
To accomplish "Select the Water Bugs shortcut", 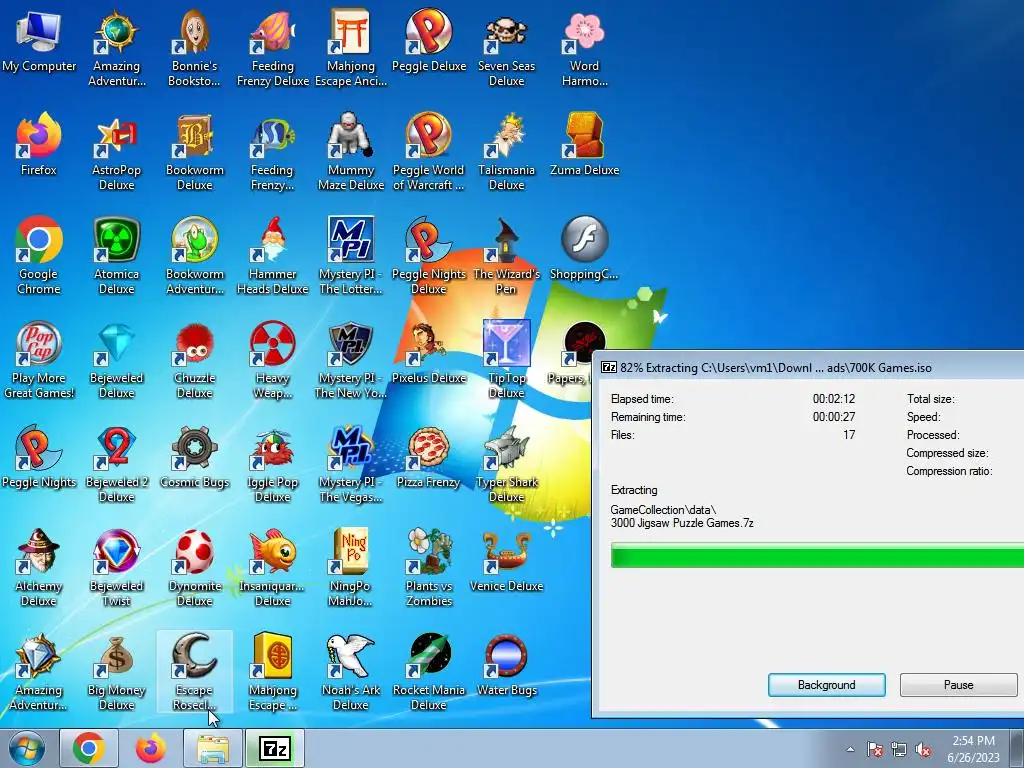I will pyautogui.click(x=506, y=665).
